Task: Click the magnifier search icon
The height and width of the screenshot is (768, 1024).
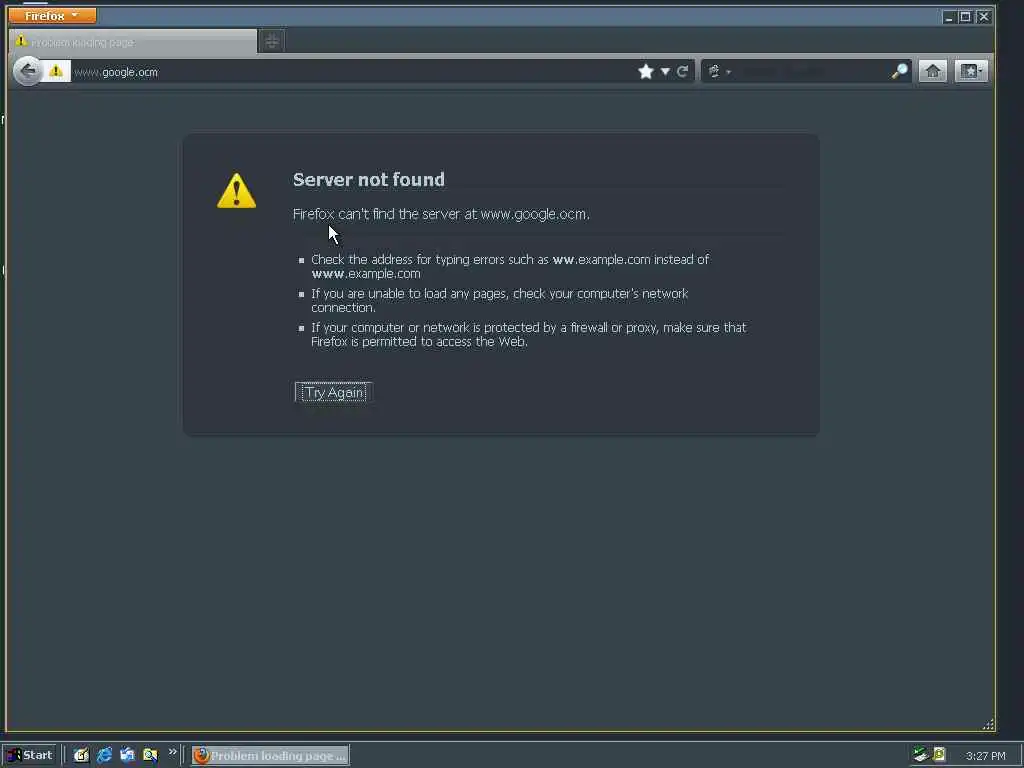Action: coord(899,71)
